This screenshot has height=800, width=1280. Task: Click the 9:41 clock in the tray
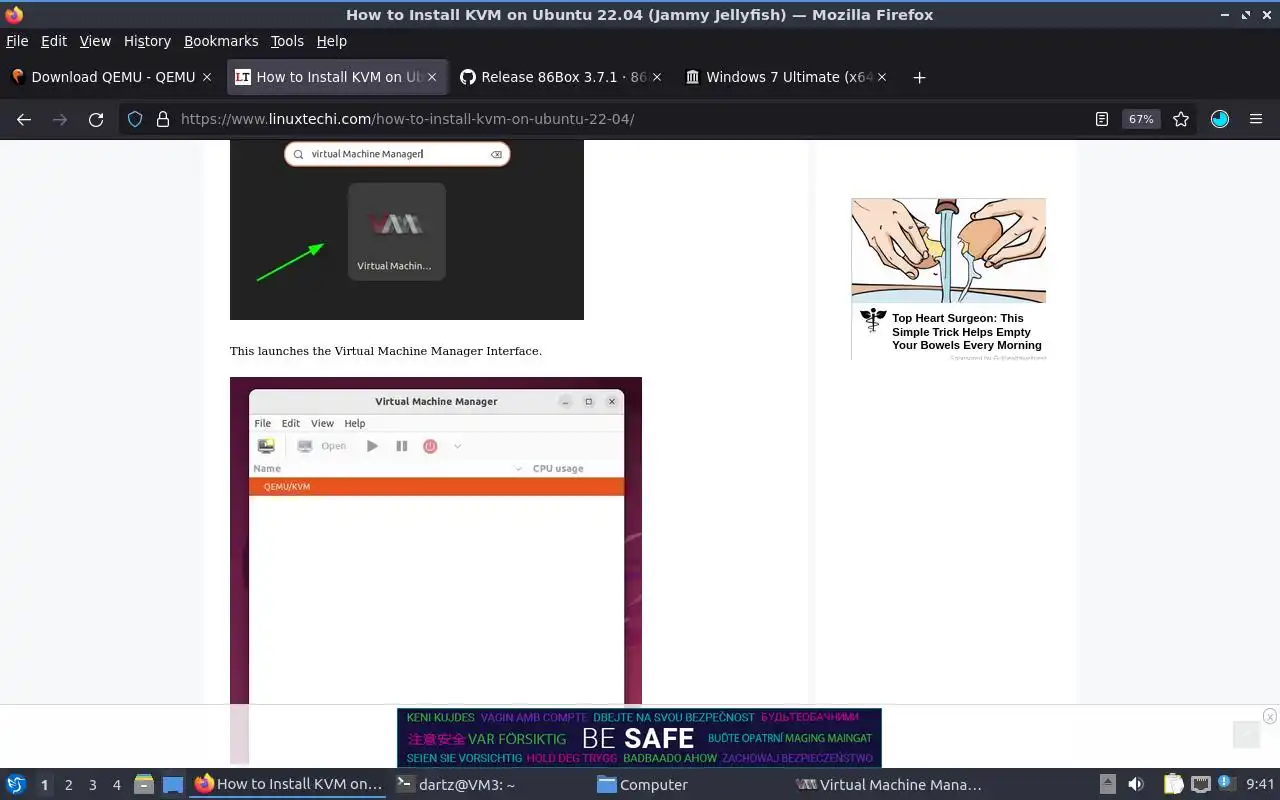click(x=1260, y=785)
